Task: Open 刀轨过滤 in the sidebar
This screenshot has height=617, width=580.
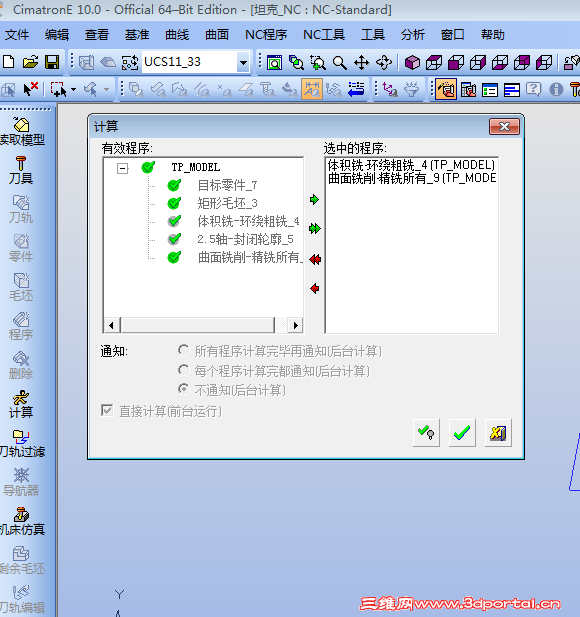Action: 22,443
